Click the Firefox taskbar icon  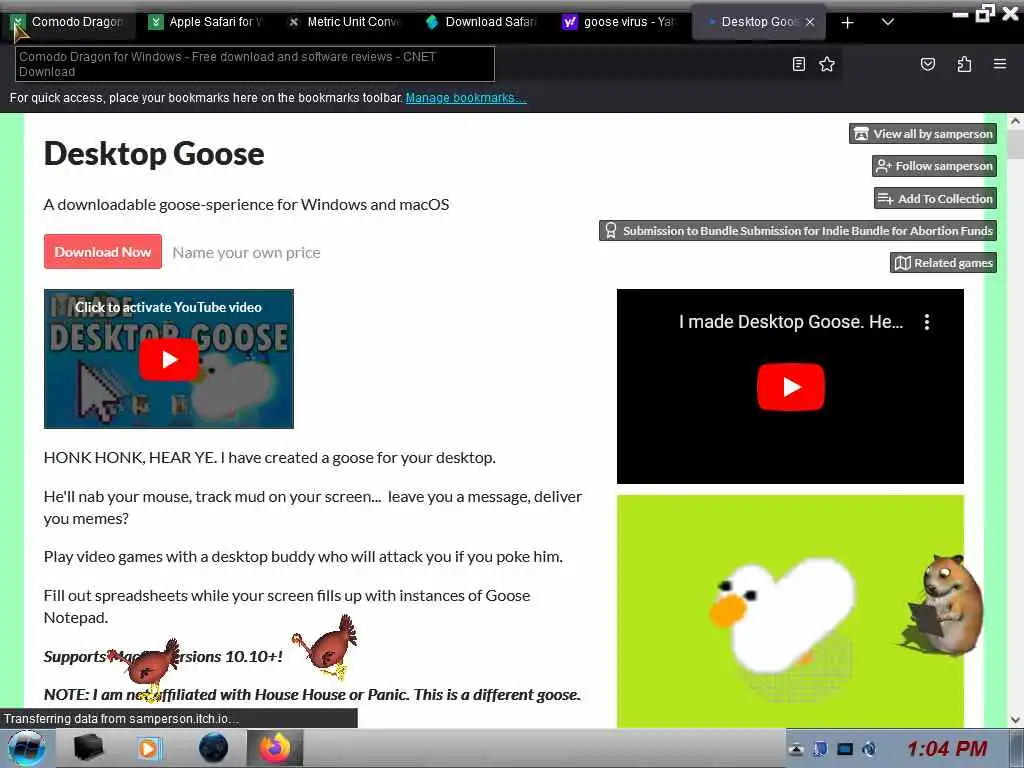[274, 748]
